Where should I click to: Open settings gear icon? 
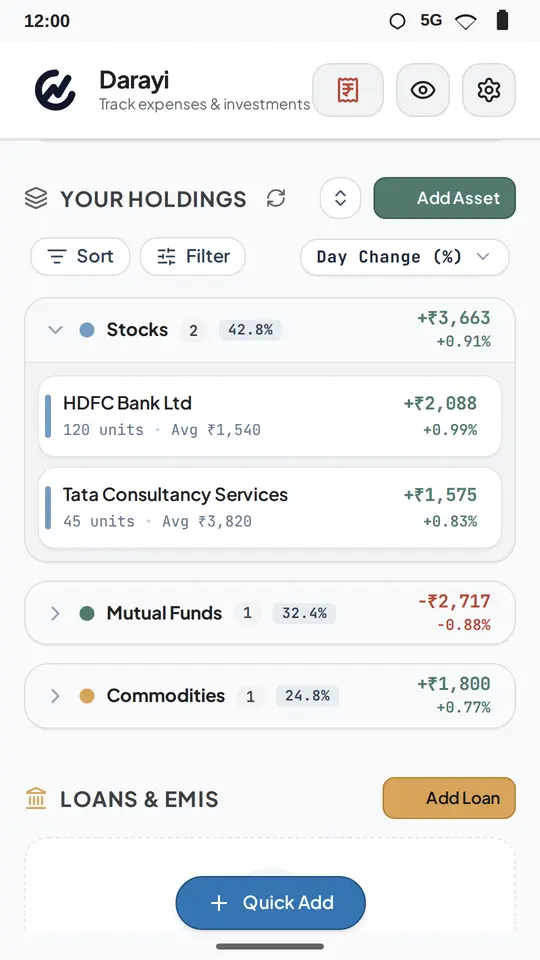[x=489, y=90]
